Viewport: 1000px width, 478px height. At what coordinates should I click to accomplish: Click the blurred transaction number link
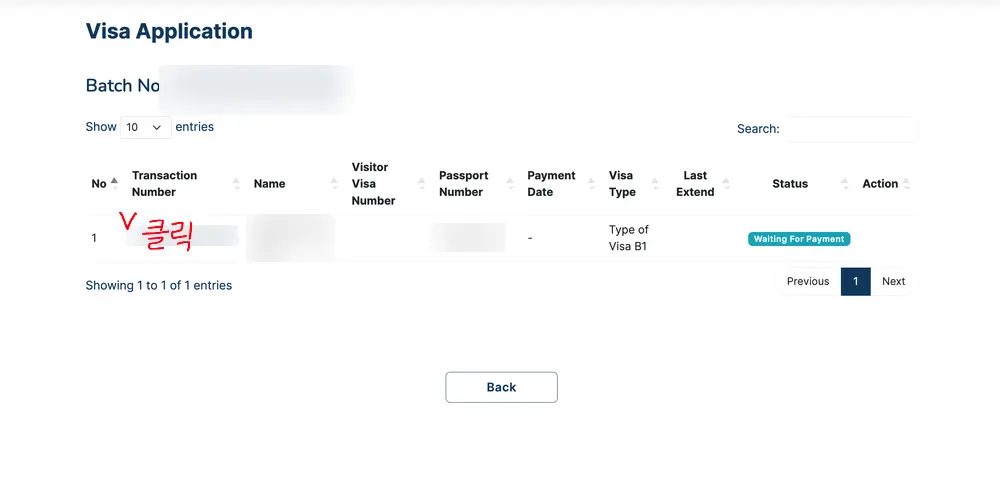(183, 236)
